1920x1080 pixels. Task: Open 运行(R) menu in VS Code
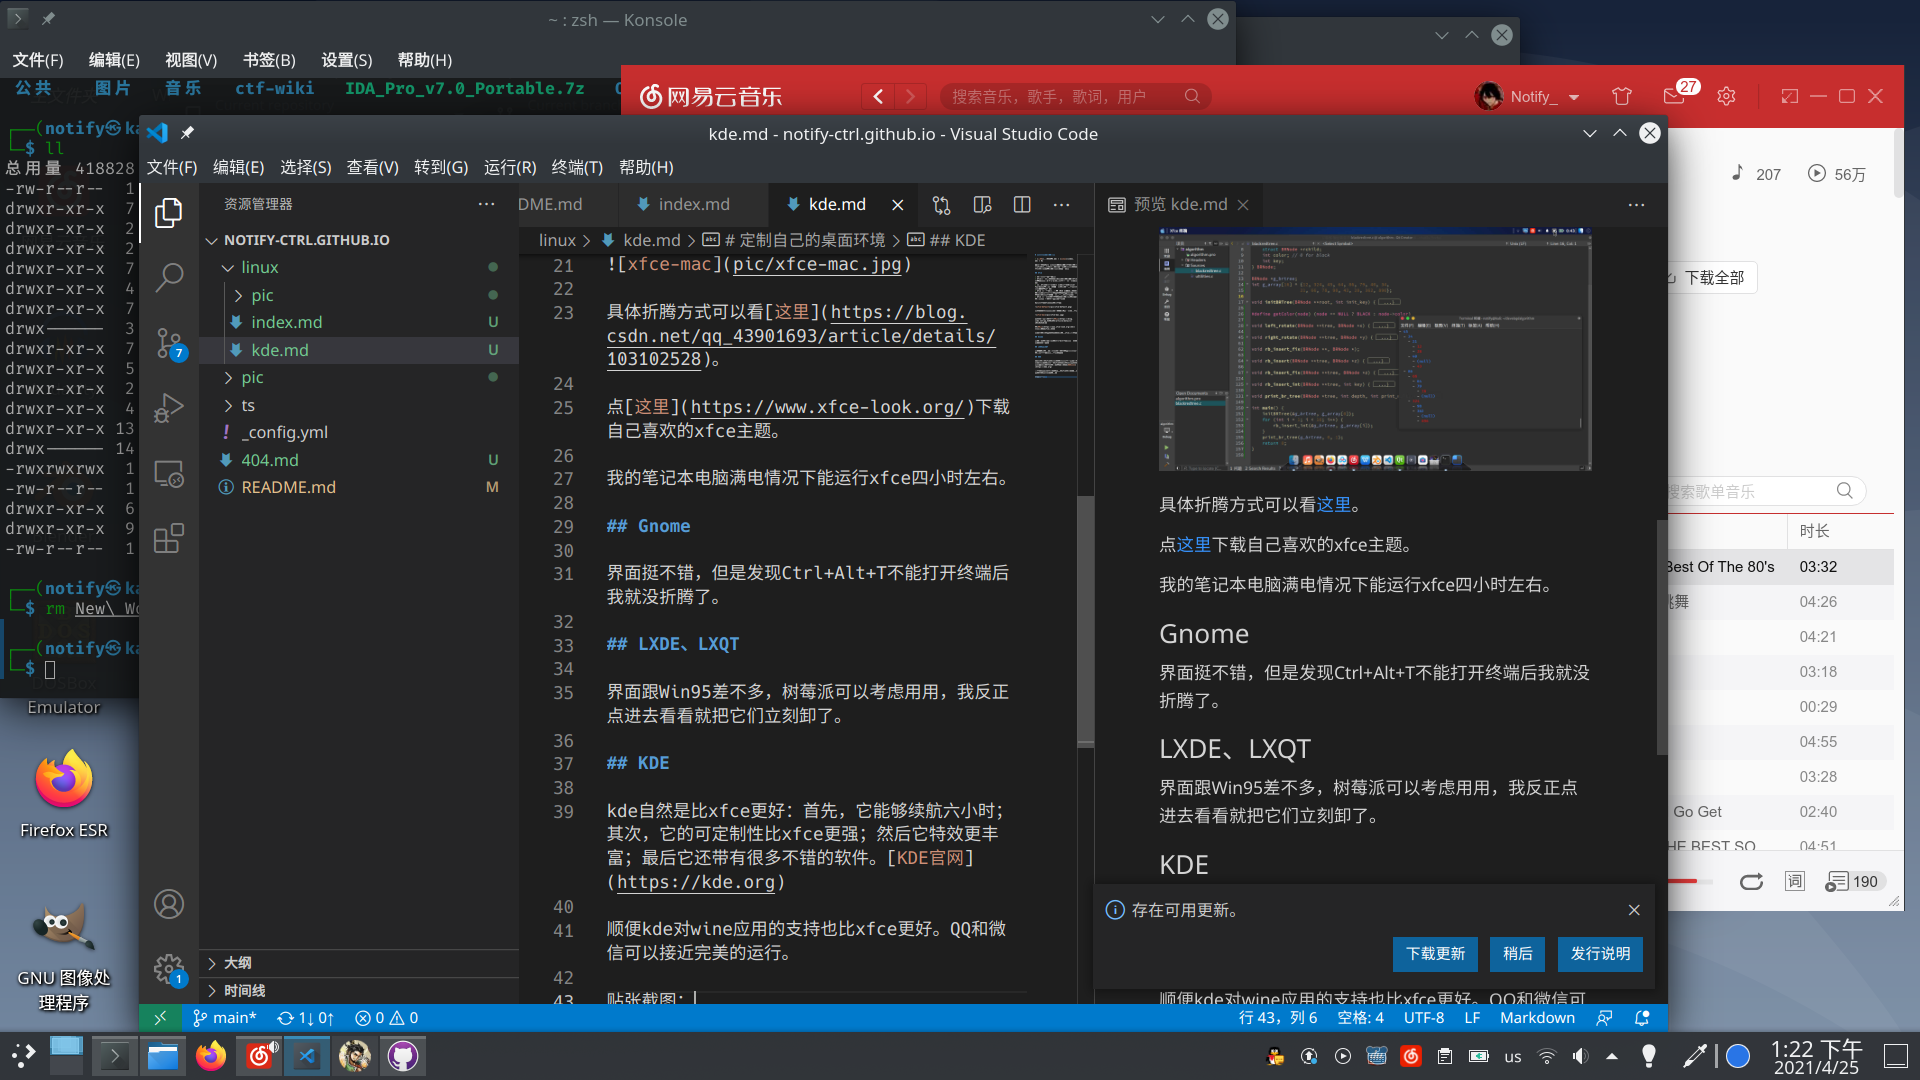coord(510,167)
